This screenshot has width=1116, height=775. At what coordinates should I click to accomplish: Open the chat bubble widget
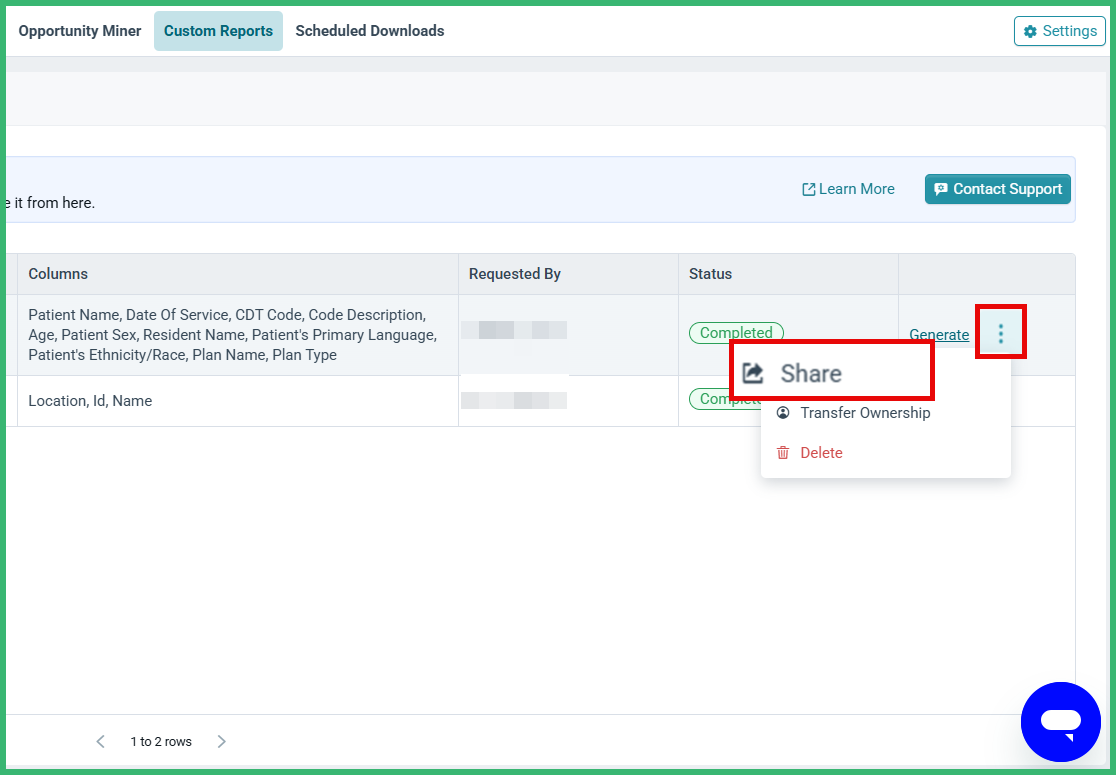pos(1061,722)
